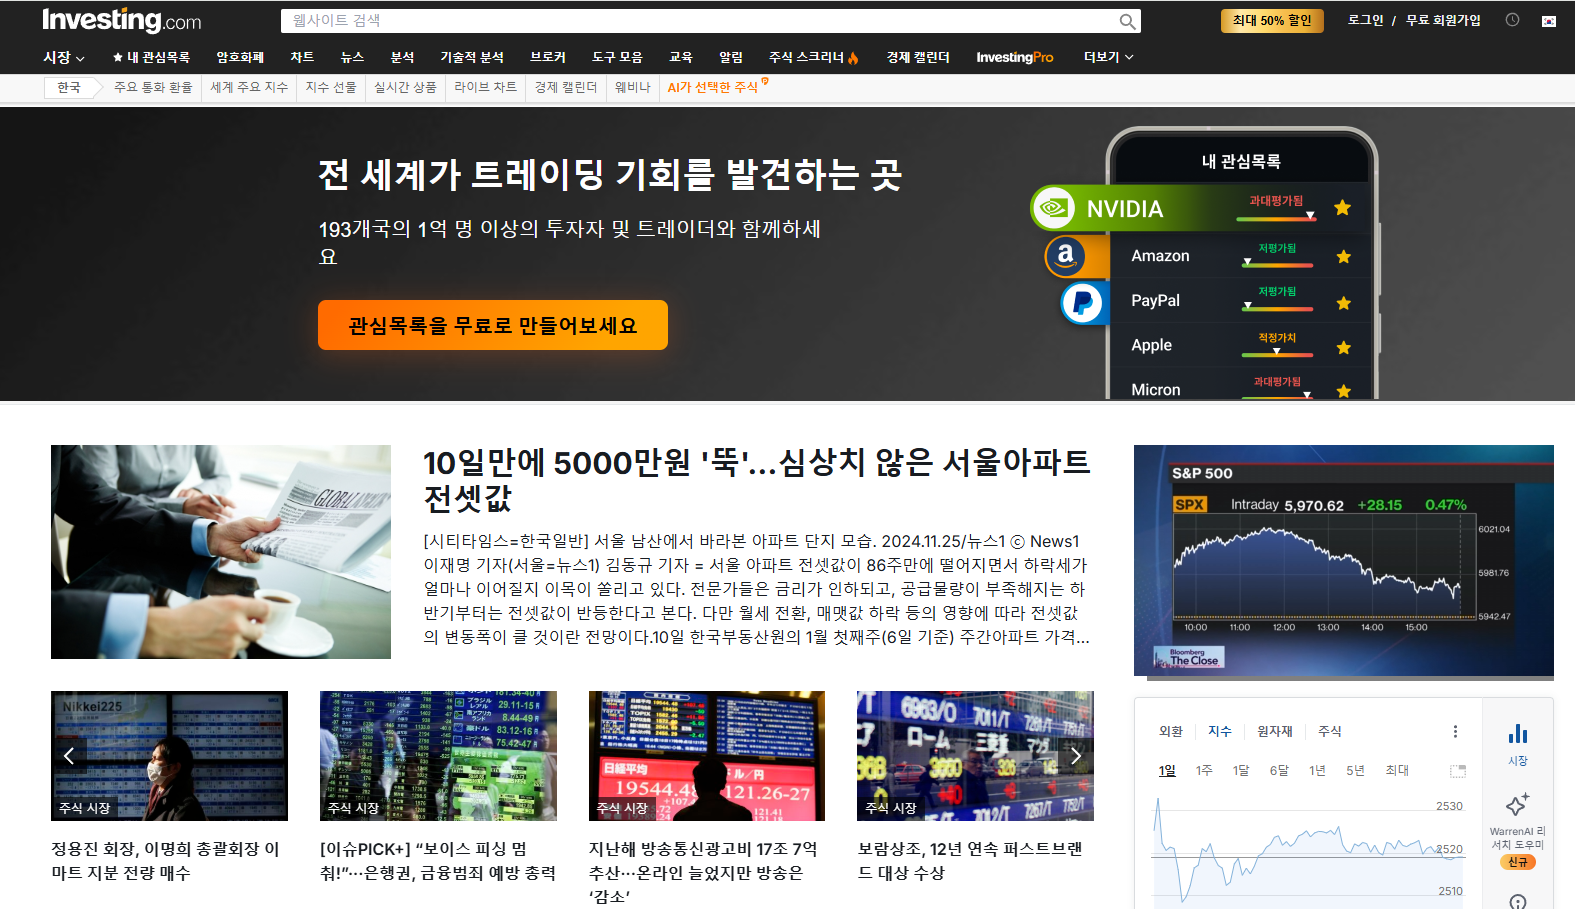Open the chart three-dot options menu

click(1455, 732)
